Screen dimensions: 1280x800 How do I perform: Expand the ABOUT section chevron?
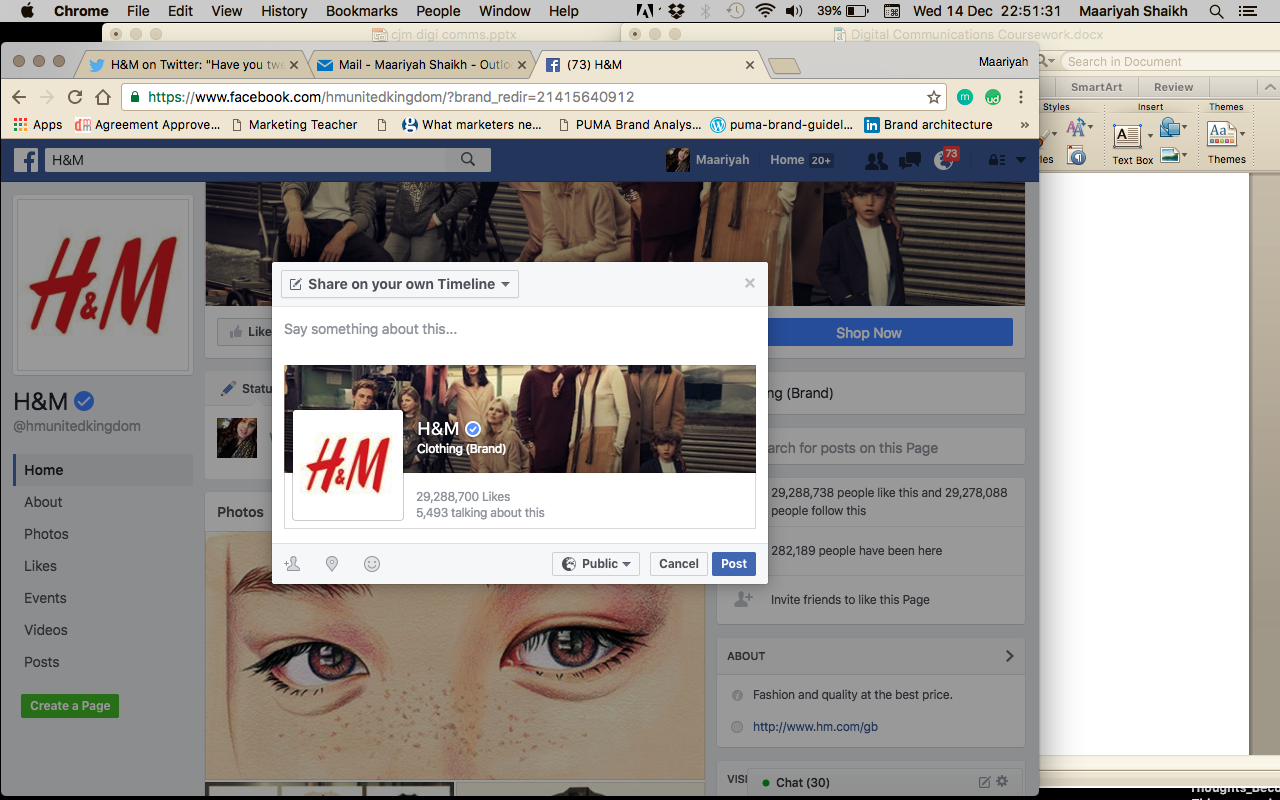tap(1009, 656)
